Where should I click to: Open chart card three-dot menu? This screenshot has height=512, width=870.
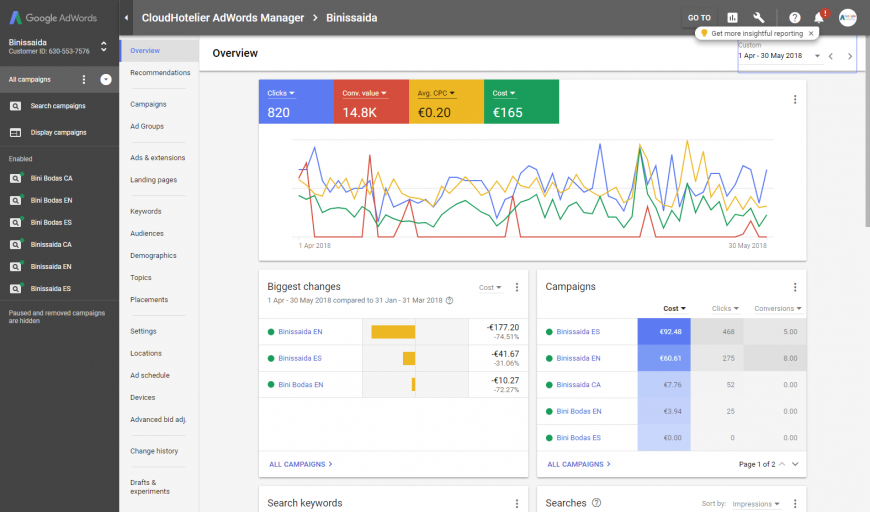point(795,99)
